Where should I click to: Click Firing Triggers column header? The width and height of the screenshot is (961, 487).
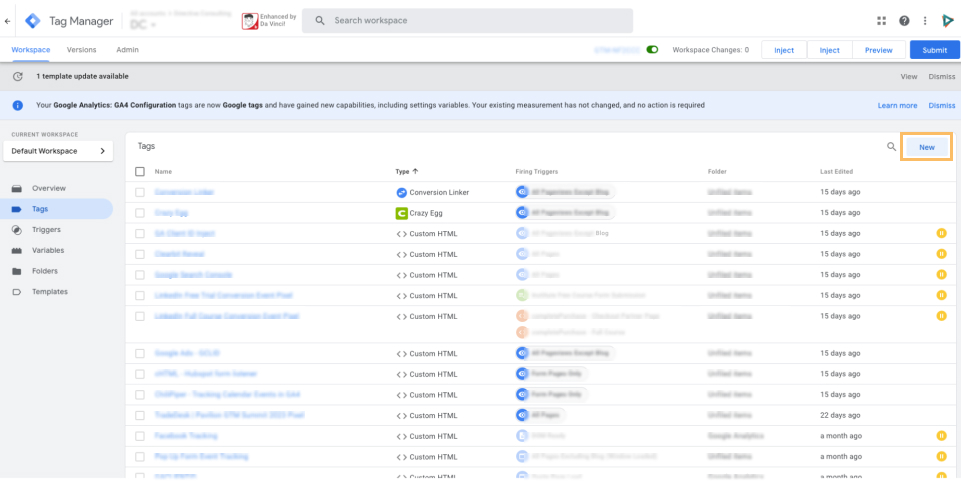tap(537, 172)
